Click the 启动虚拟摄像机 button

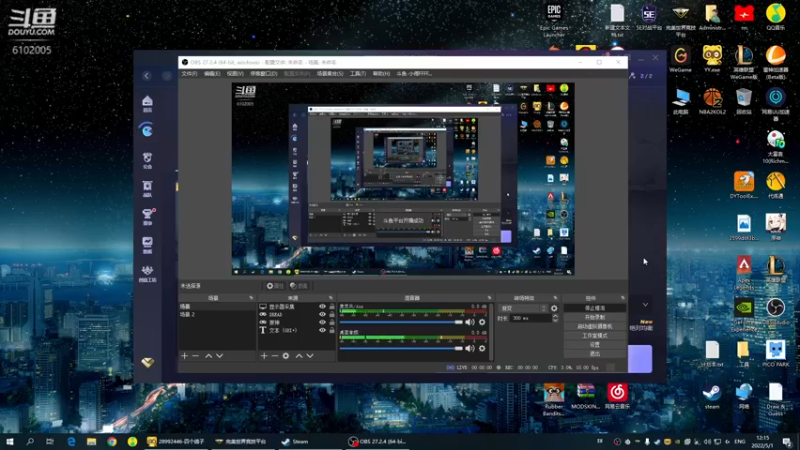pyautogui.click(x=595, y=327)
